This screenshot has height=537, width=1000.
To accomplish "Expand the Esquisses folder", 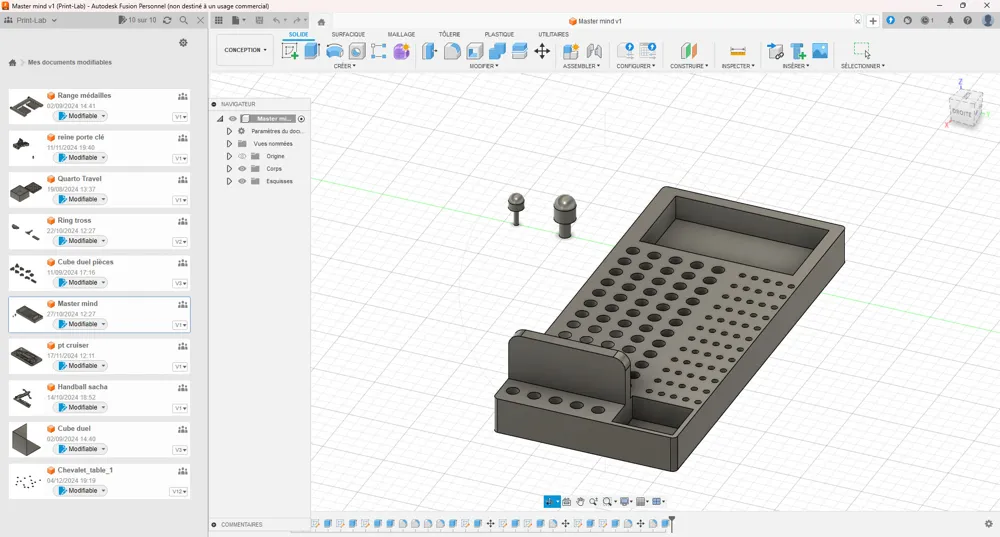I will tap(229, 181).
